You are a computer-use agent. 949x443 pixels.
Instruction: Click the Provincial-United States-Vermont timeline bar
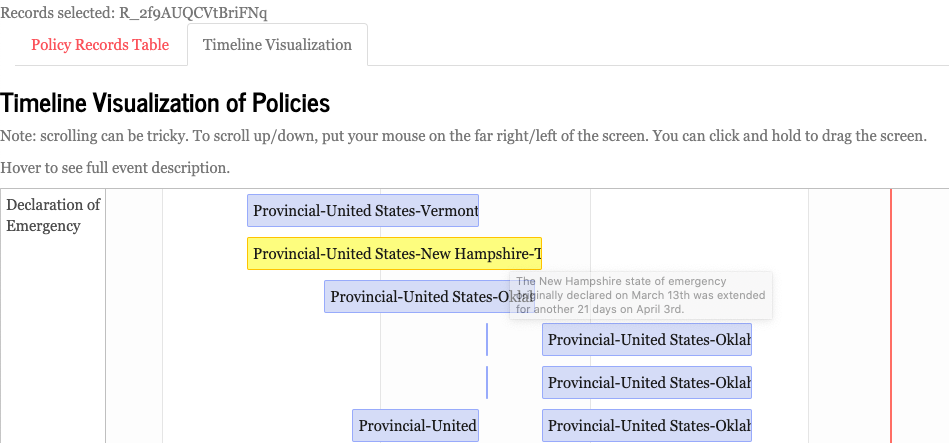pos(363,211)
